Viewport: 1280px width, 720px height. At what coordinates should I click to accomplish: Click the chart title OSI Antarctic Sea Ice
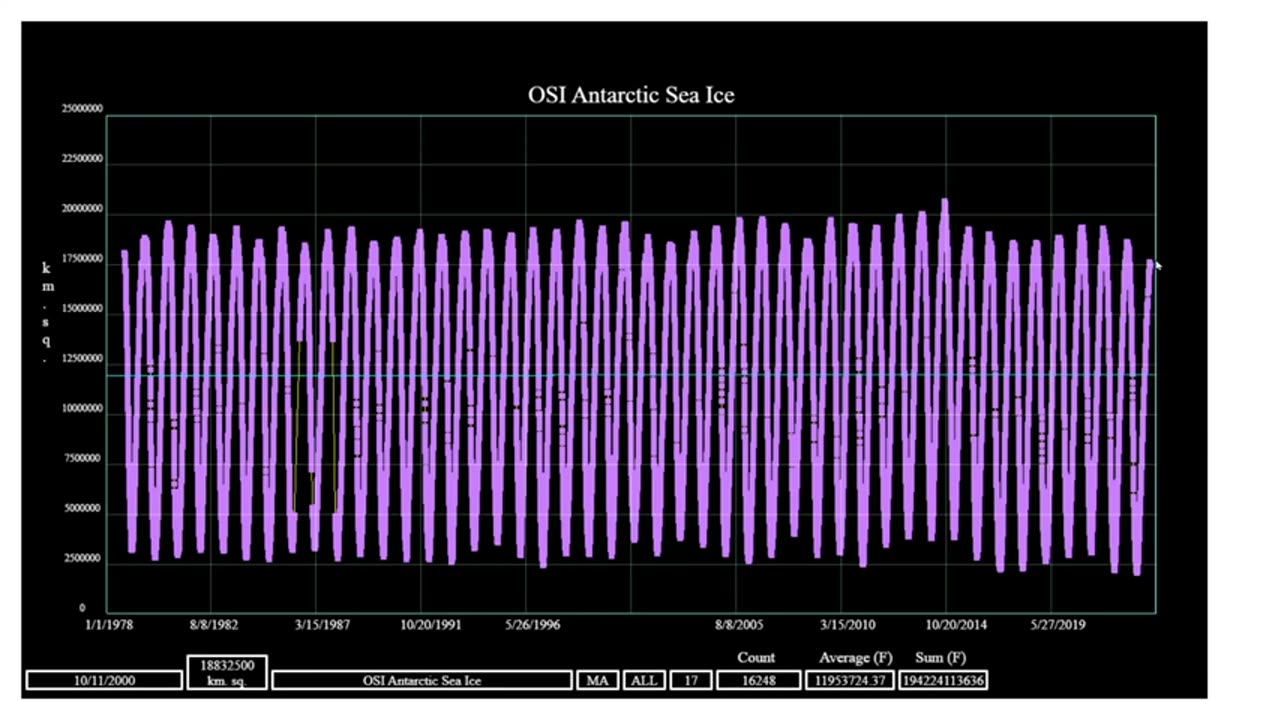coord(631,95)
